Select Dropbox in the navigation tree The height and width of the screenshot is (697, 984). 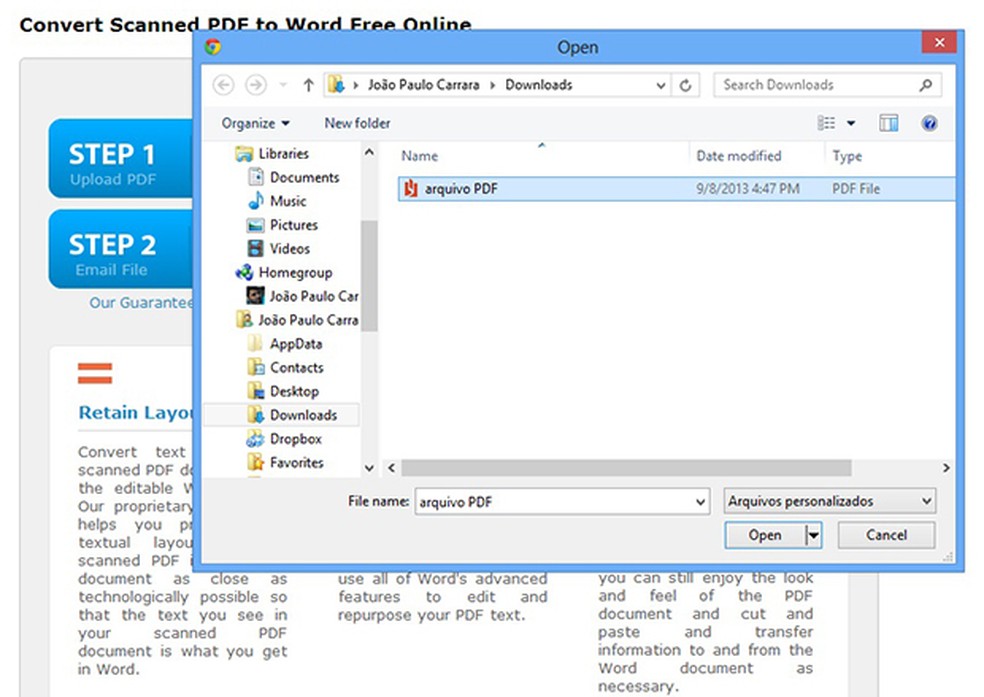(295, 439)
